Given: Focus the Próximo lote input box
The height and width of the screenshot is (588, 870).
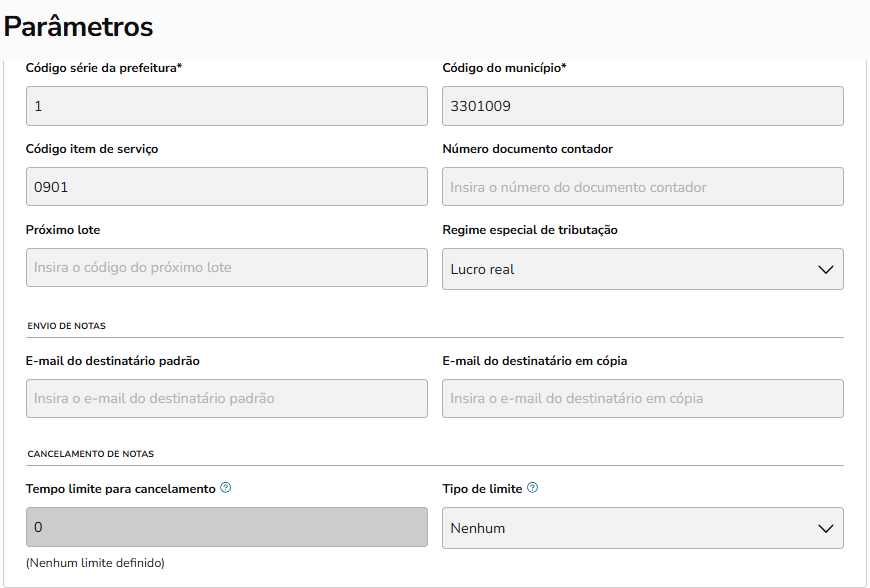Looking at the screenshot, I should tap(226, 267).
